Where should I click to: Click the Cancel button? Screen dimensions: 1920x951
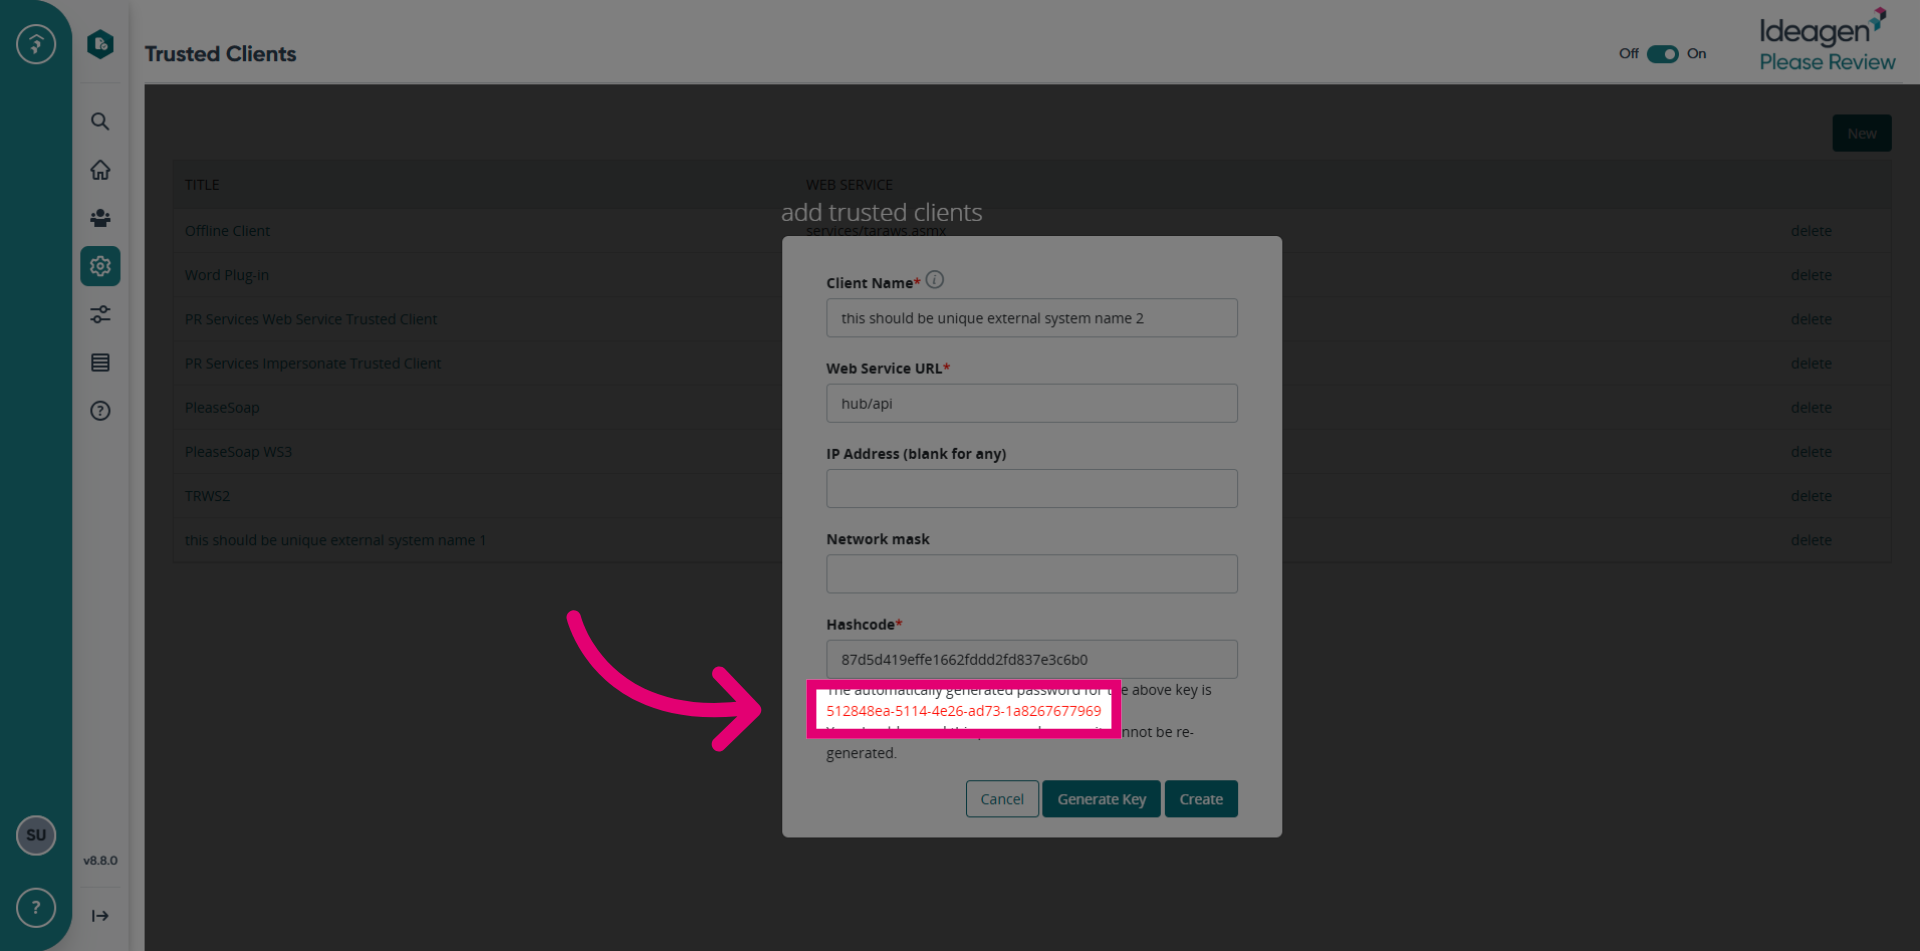tap(1002, 799)
